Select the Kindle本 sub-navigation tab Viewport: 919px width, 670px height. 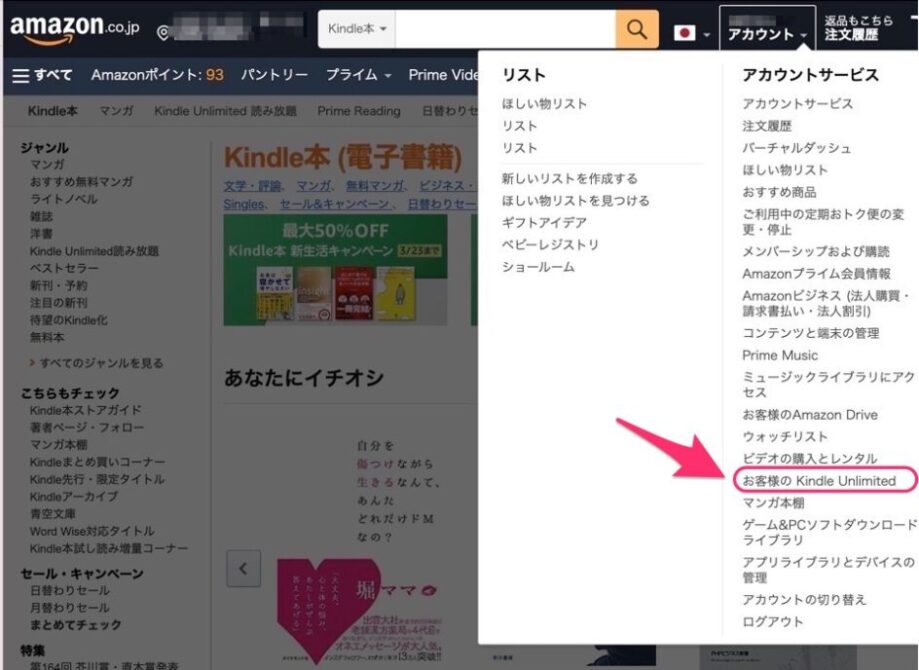coord(53,111)
